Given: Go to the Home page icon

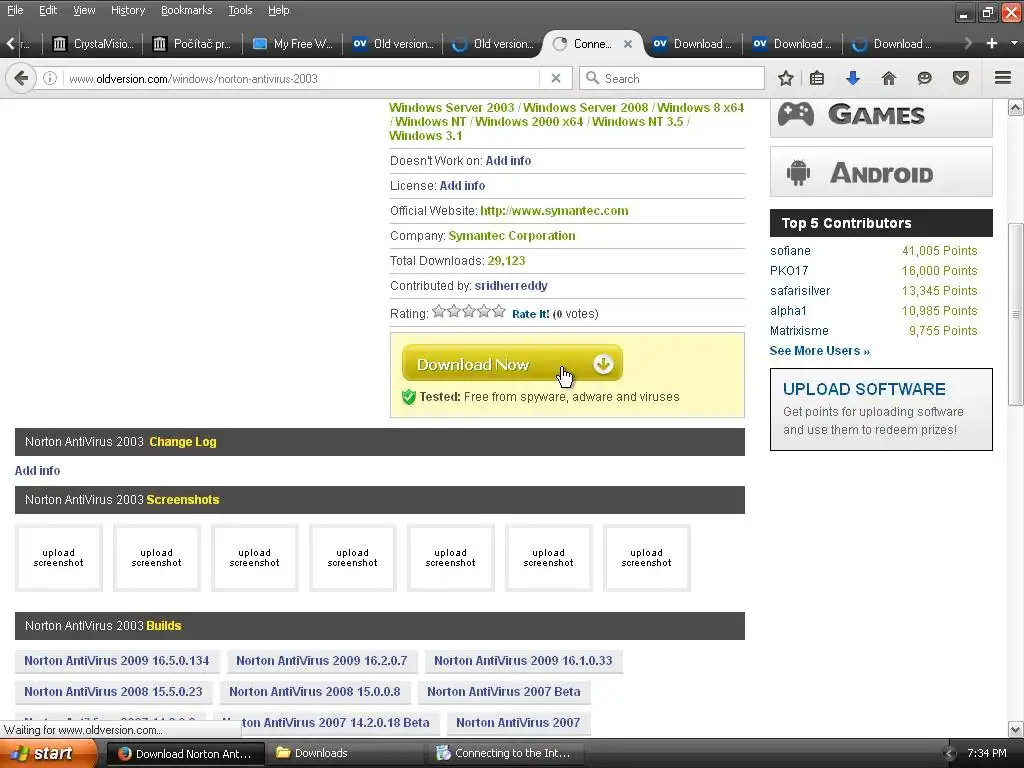Looking at the screenshot, I should pos(889,78).
